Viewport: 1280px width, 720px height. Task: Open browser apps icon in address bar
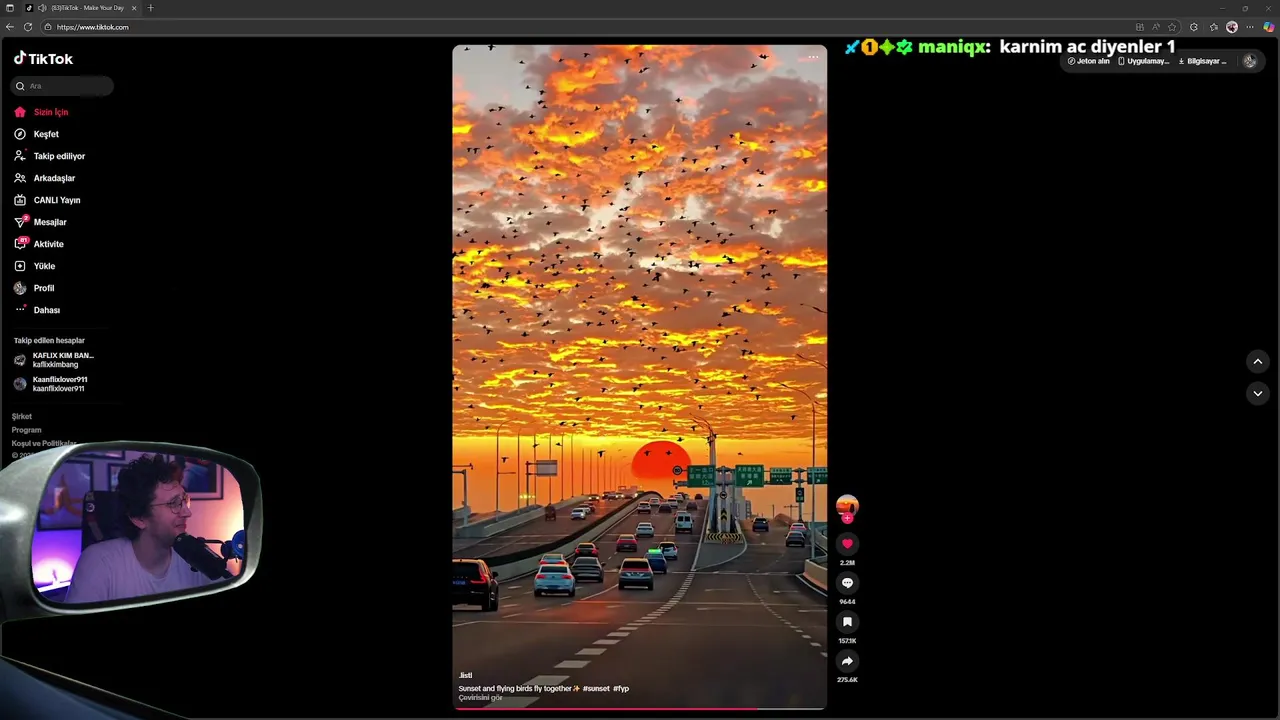[x=1140, y=27]
